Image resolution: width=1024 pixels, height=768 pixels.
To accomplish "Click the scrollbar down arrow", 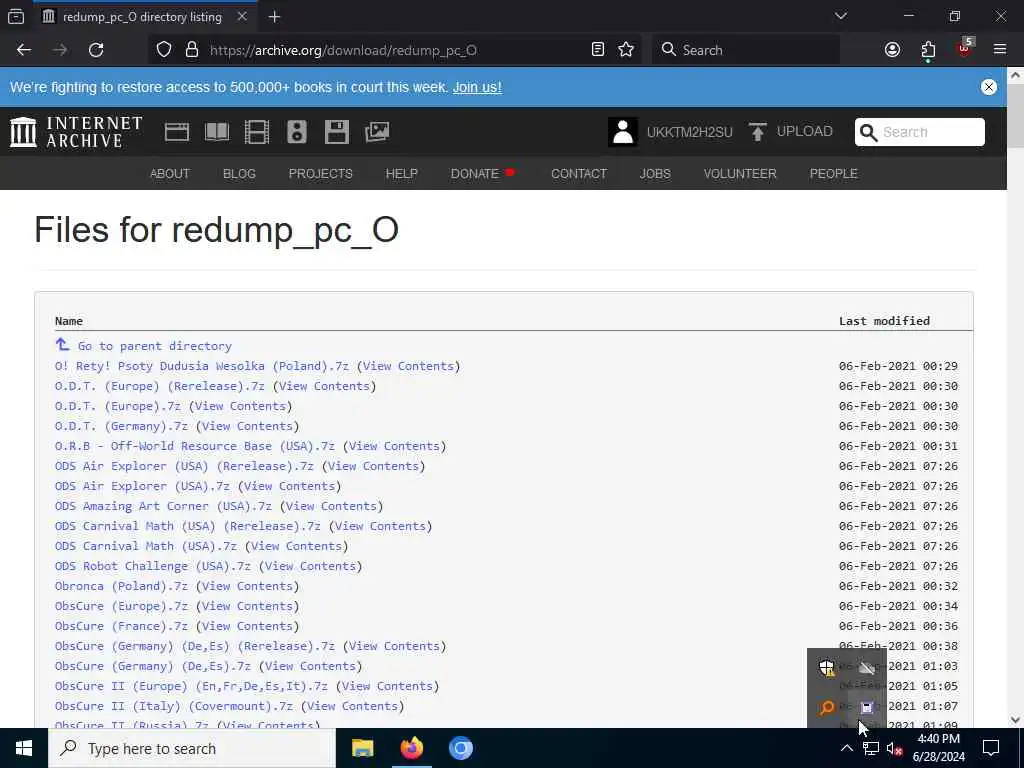I will (x=1016, y=720).
